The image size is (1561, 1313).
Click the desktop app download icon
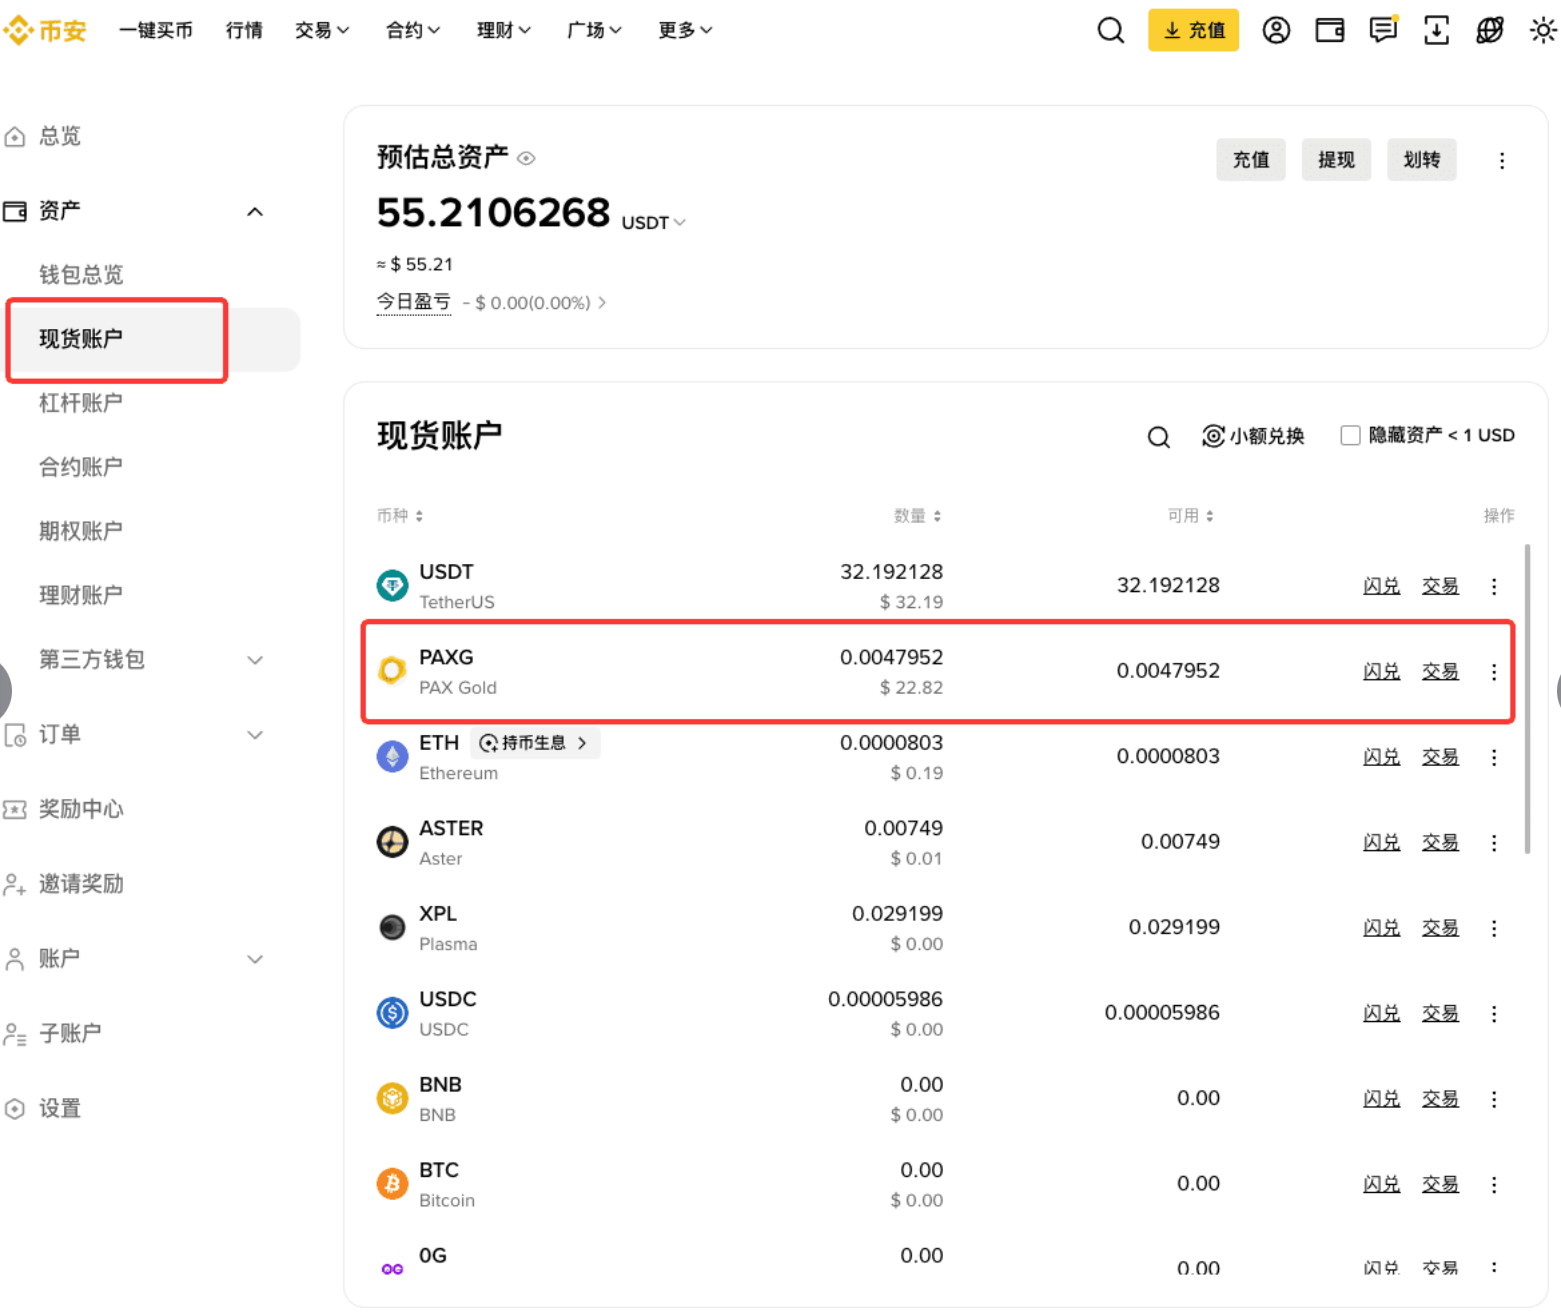1437,31
